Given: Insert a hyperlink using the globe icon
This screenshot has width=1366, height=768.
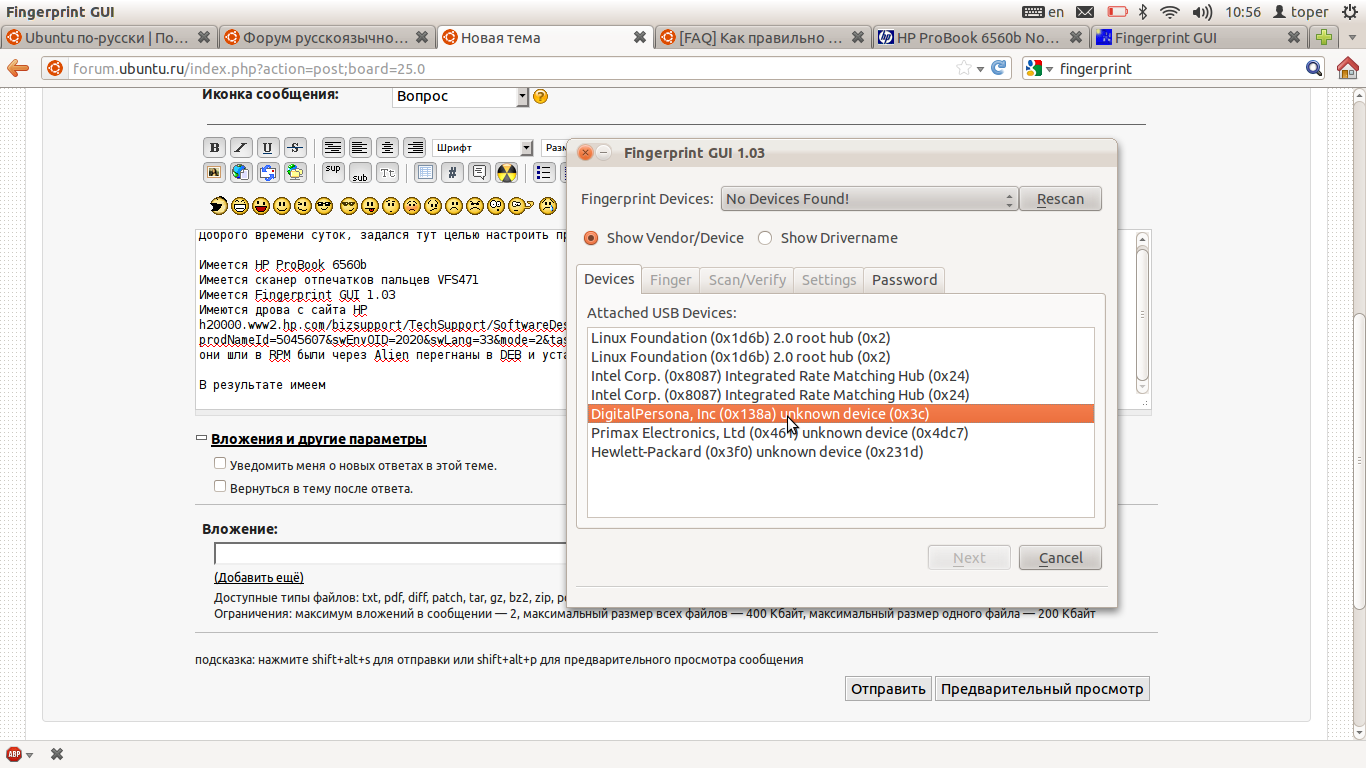Looking at the screenshot, I should (241, 173).
